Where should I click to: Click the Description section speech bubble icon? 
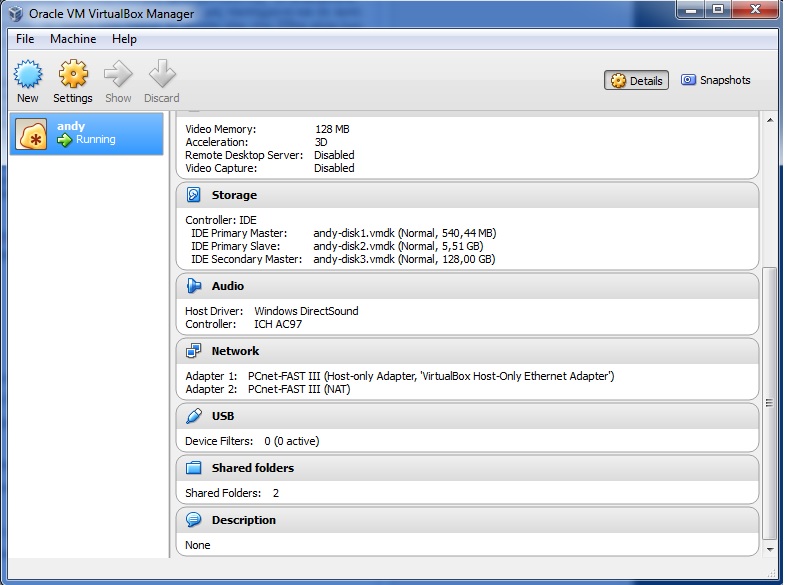(193, 520)
